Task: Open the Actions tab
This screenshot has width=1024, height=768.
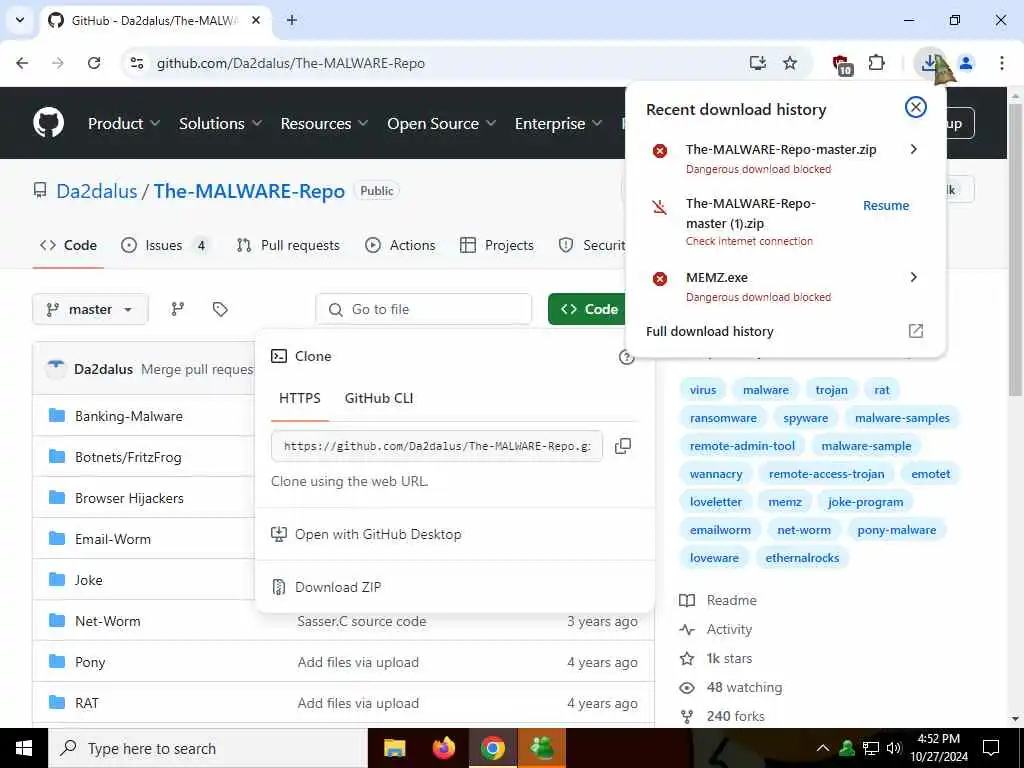Action: [x=400, y=245]
